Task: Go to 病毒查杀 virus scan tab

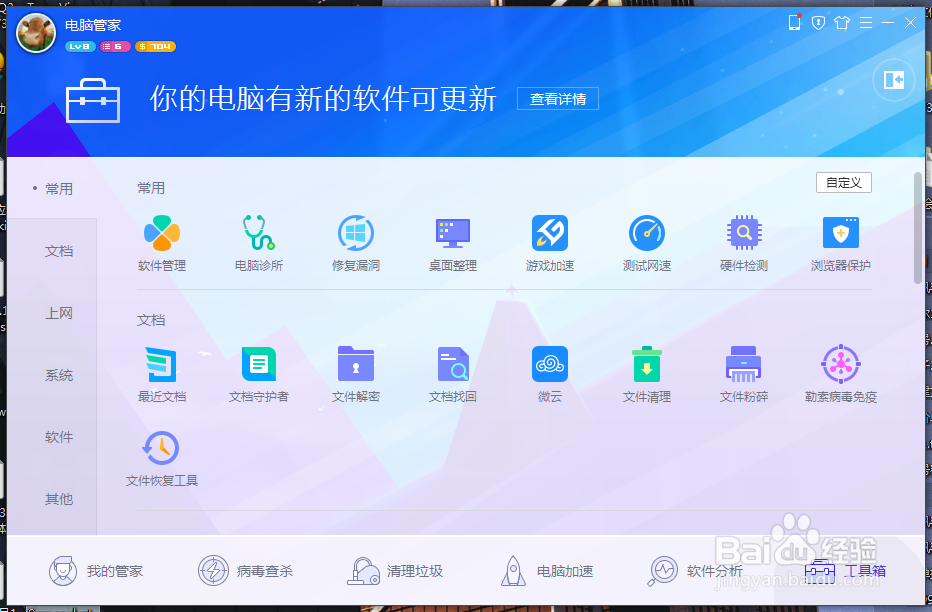Action: 245,571
